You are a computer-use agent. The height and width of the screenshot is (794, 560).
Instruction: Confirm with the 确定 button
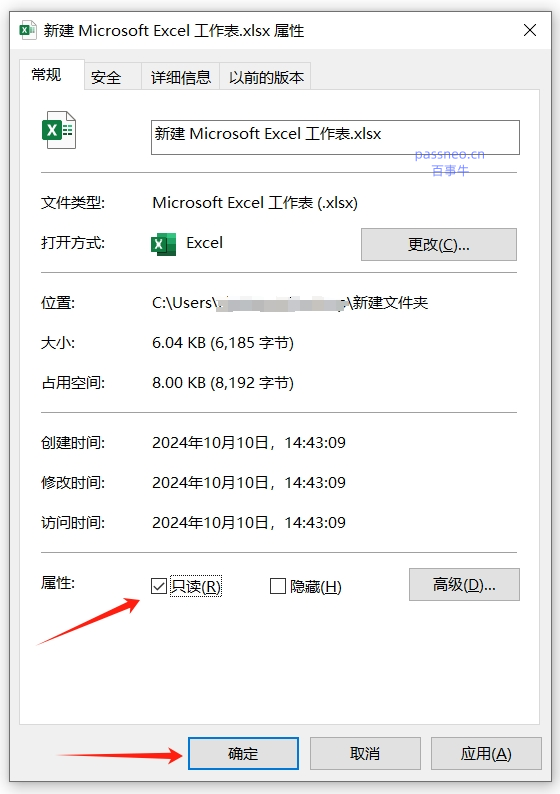(244, 753)
